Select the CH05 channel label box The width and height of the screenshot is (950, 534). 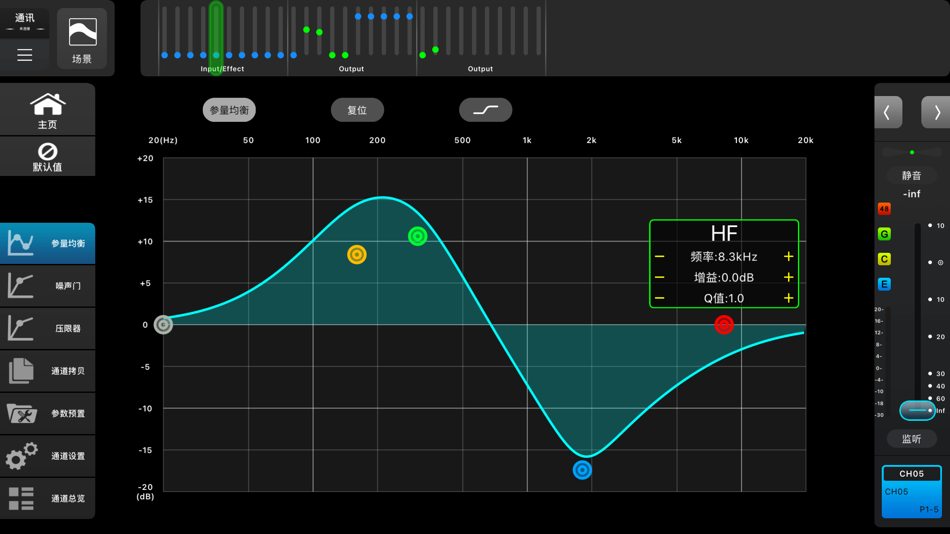pyautogui.click(x=911, y=491)
